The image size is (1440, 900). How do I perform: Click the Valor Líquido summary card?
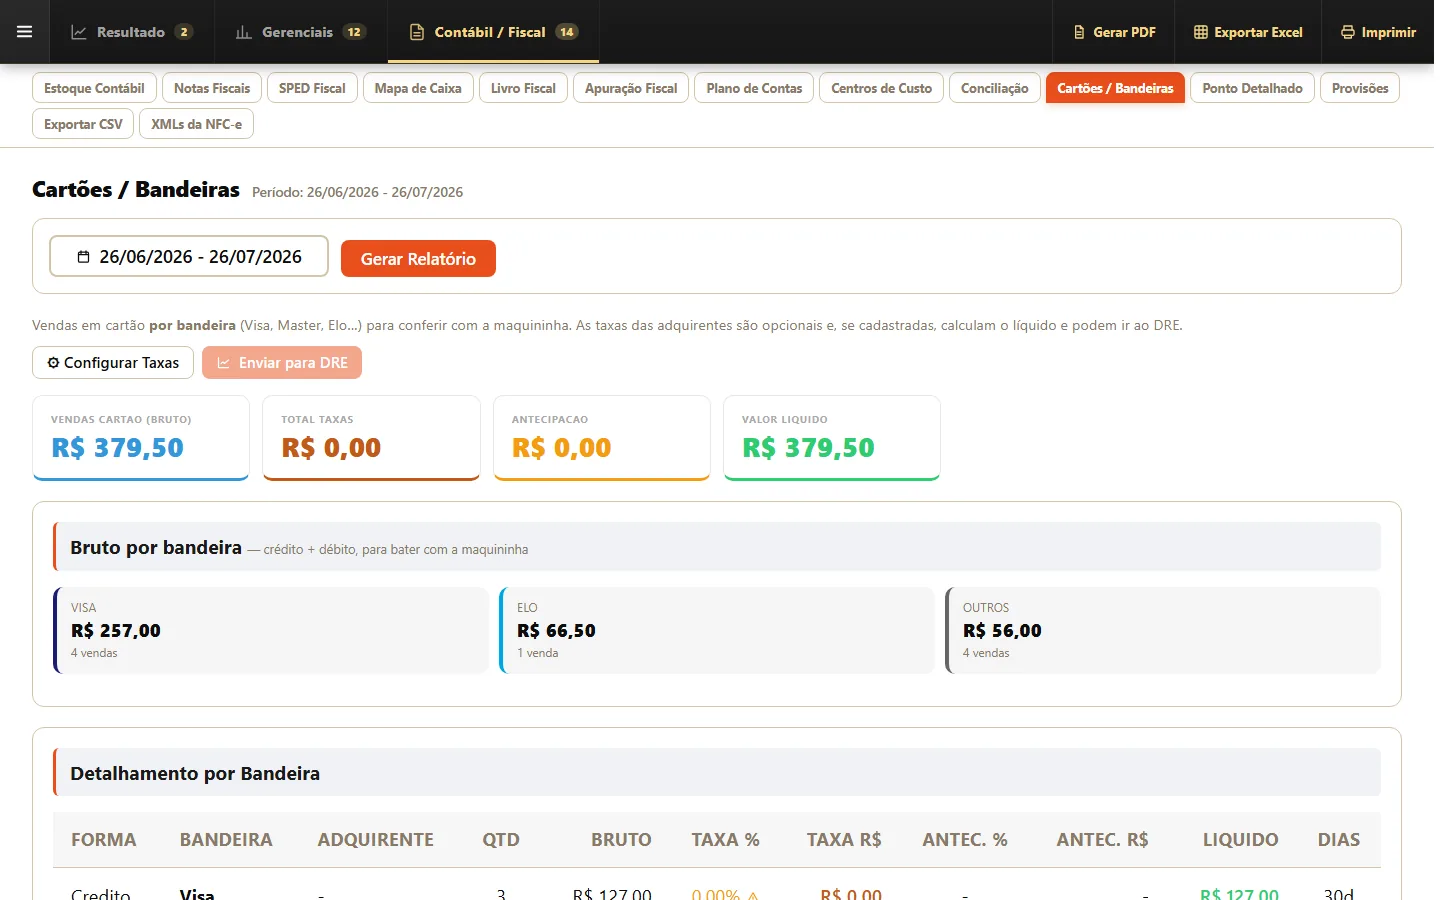coord(832,438)
